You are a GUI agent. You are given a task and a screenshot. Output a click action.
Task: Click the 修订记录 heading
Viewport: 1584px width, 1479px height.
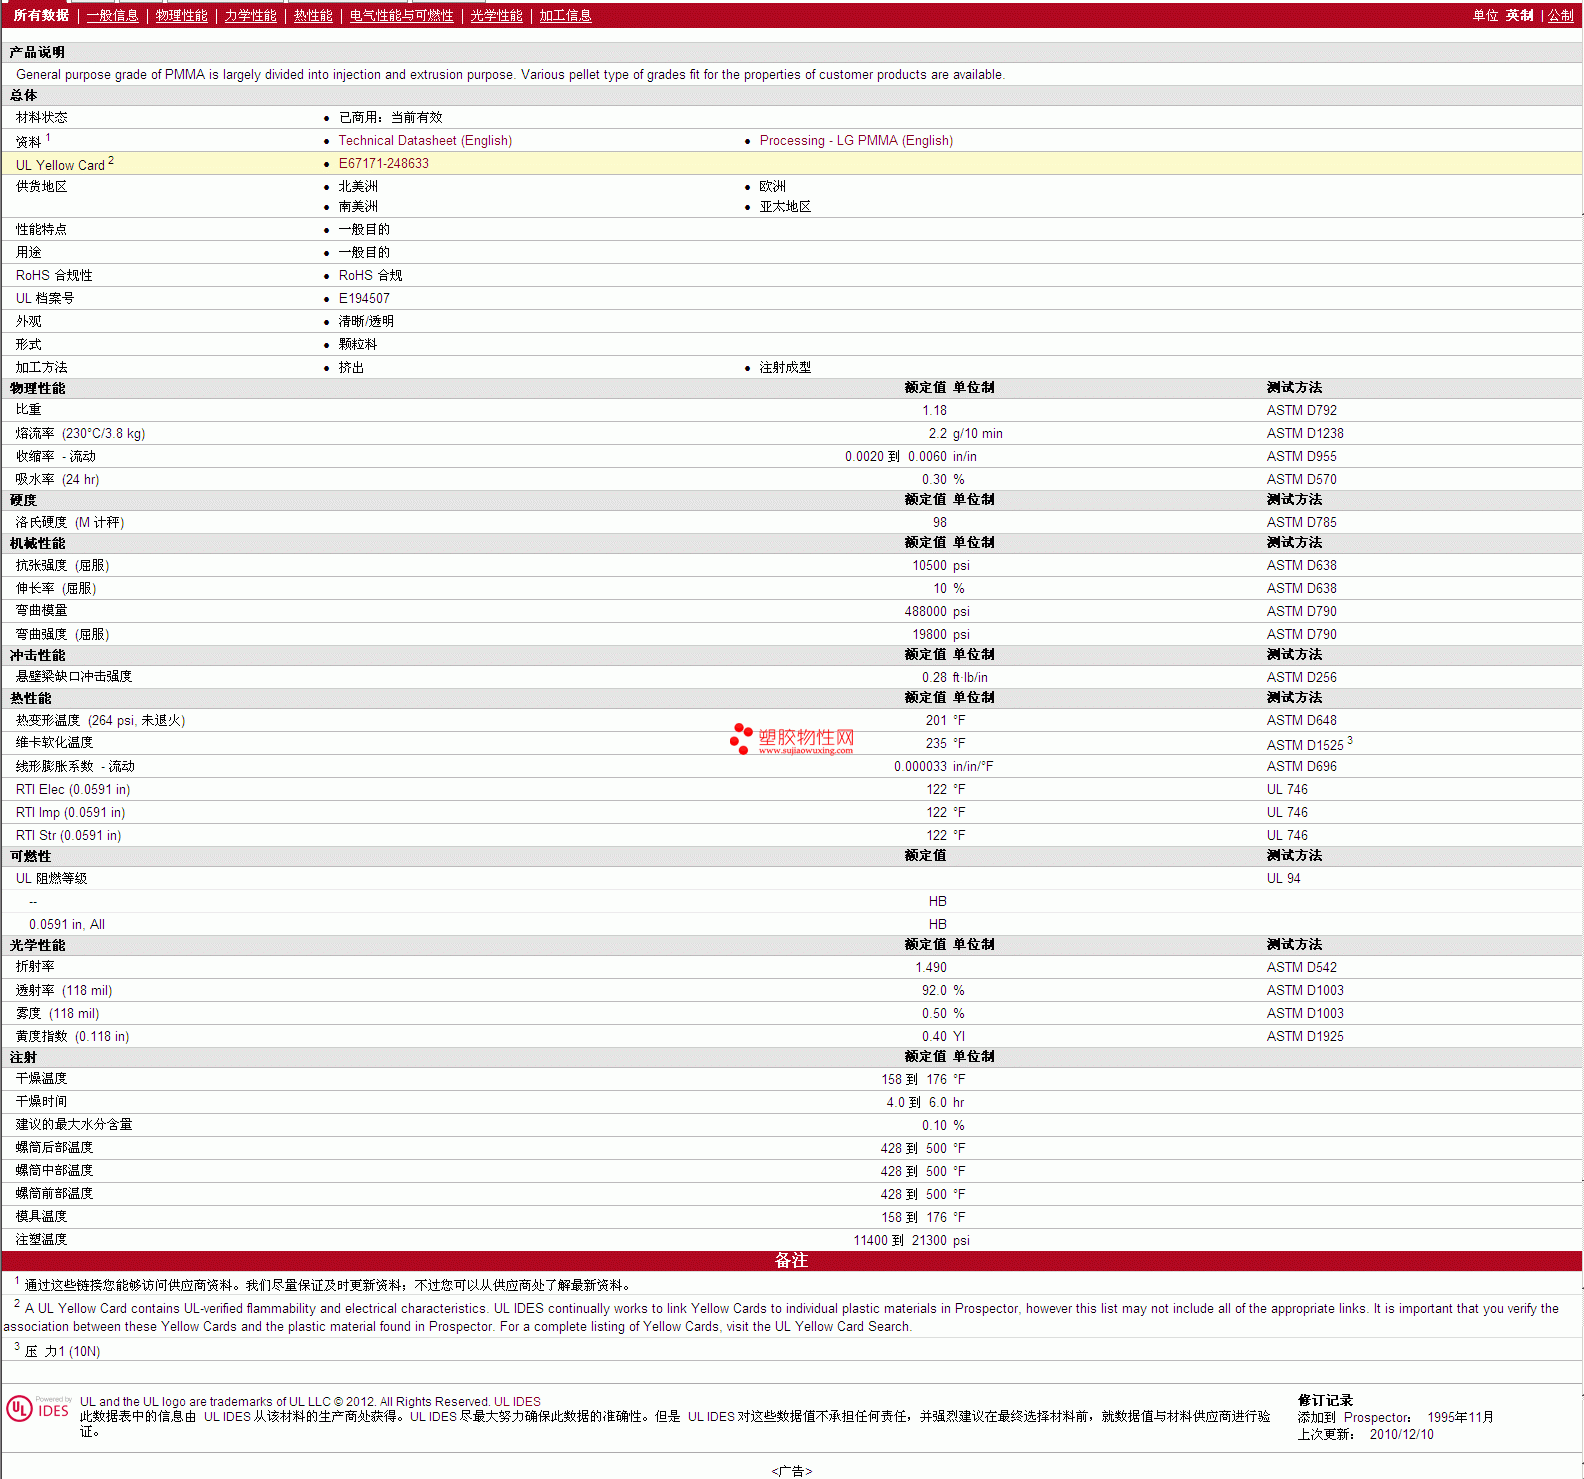tap(1325, 1401)
